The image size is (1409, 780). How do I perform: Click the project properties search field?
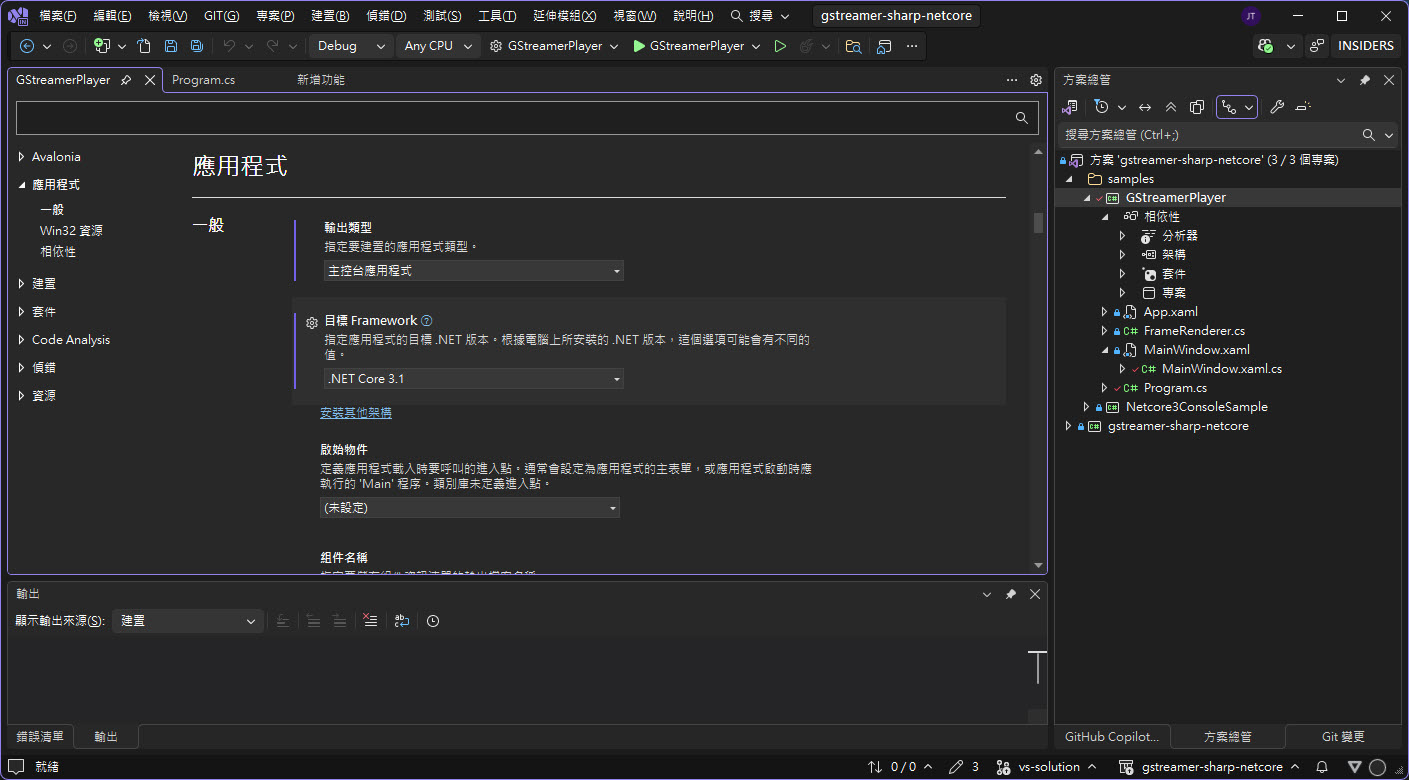pos(515,118)
